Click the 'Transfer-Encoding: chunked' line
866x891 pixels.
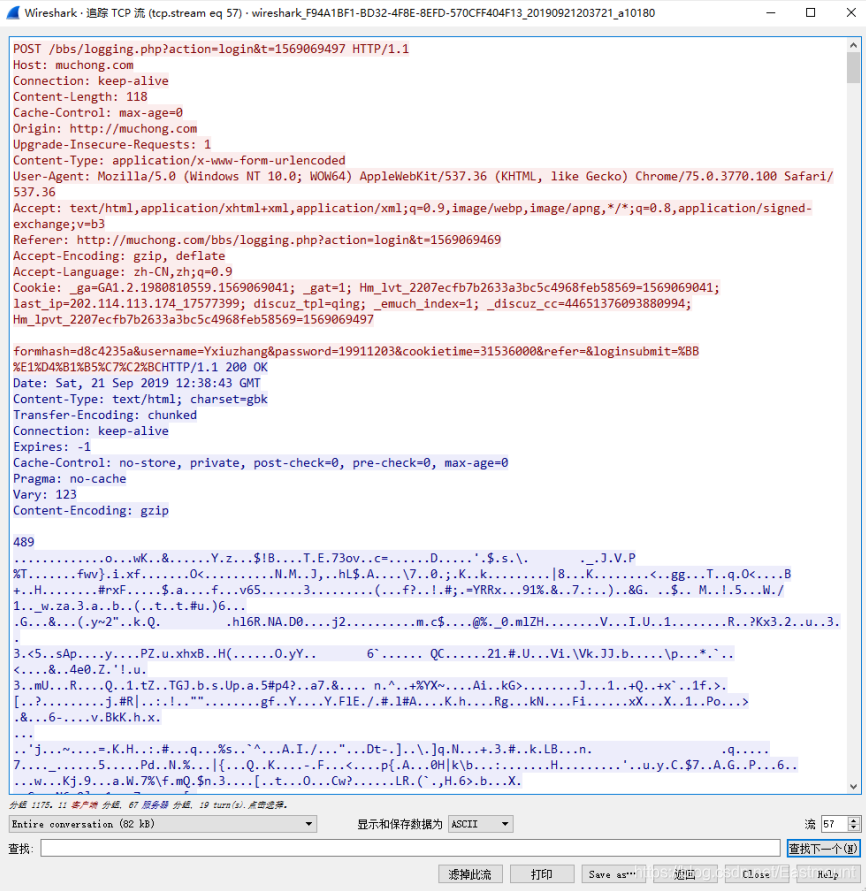point(105,415)
